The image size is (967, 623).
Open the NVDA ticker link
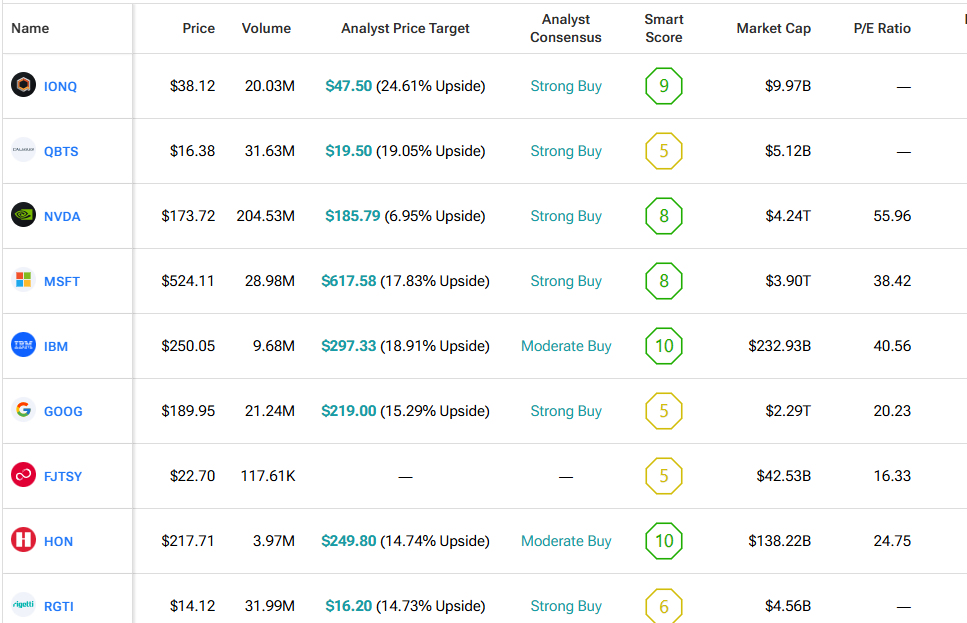click(62, 217)
